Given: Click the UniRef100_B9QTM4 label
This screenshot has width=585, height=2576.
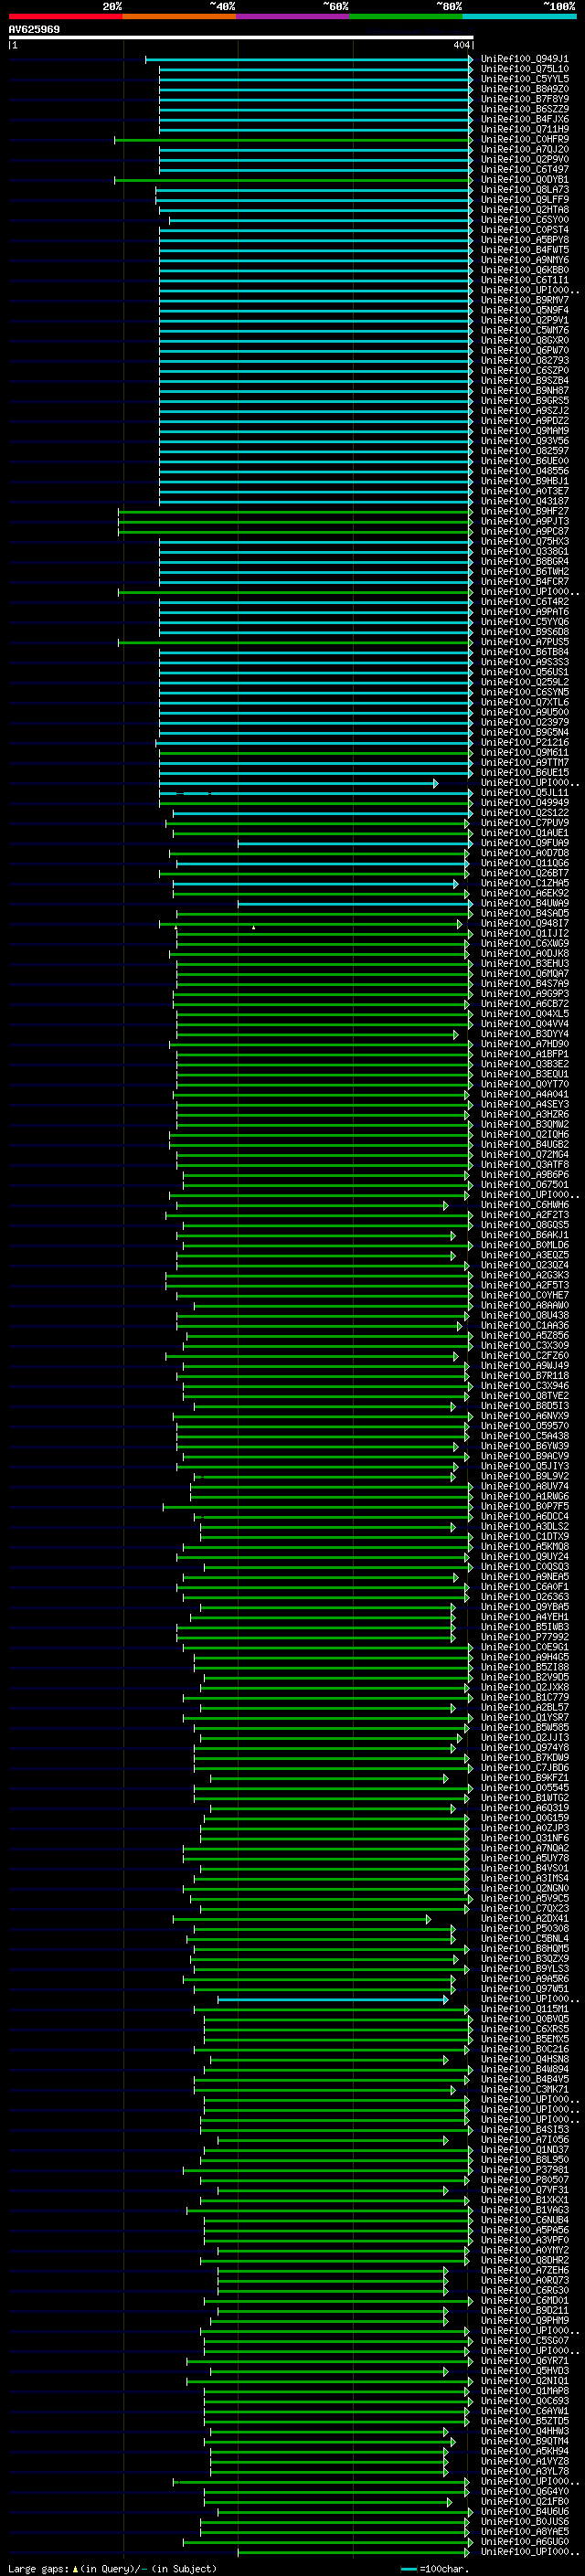Looking at the screenshot, I should (524, 2441).
